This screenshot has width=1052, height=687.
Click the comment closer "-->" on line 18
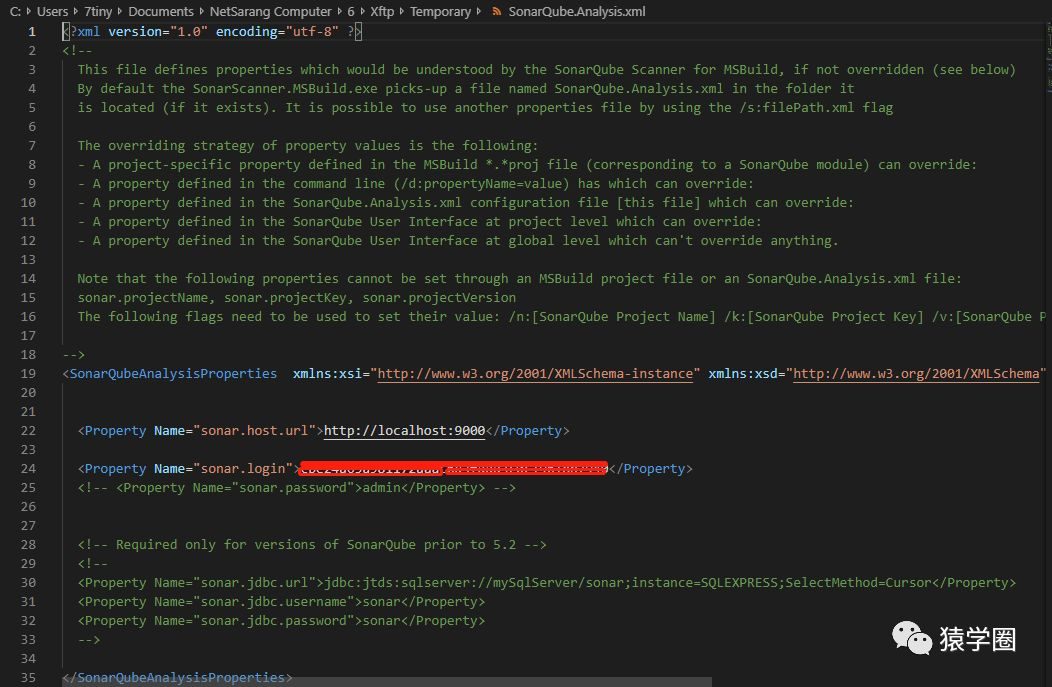74,355
